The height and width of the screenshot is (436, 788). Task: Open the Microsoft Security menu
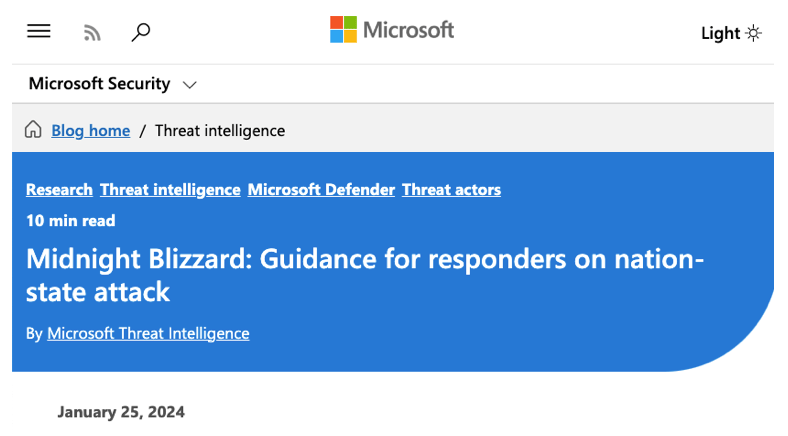[100, 84]
